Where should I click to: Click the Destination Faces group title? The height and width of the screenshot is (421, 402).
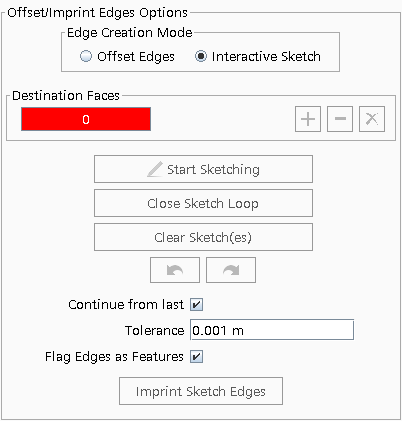pyautogui.click(x=66, y=96)
